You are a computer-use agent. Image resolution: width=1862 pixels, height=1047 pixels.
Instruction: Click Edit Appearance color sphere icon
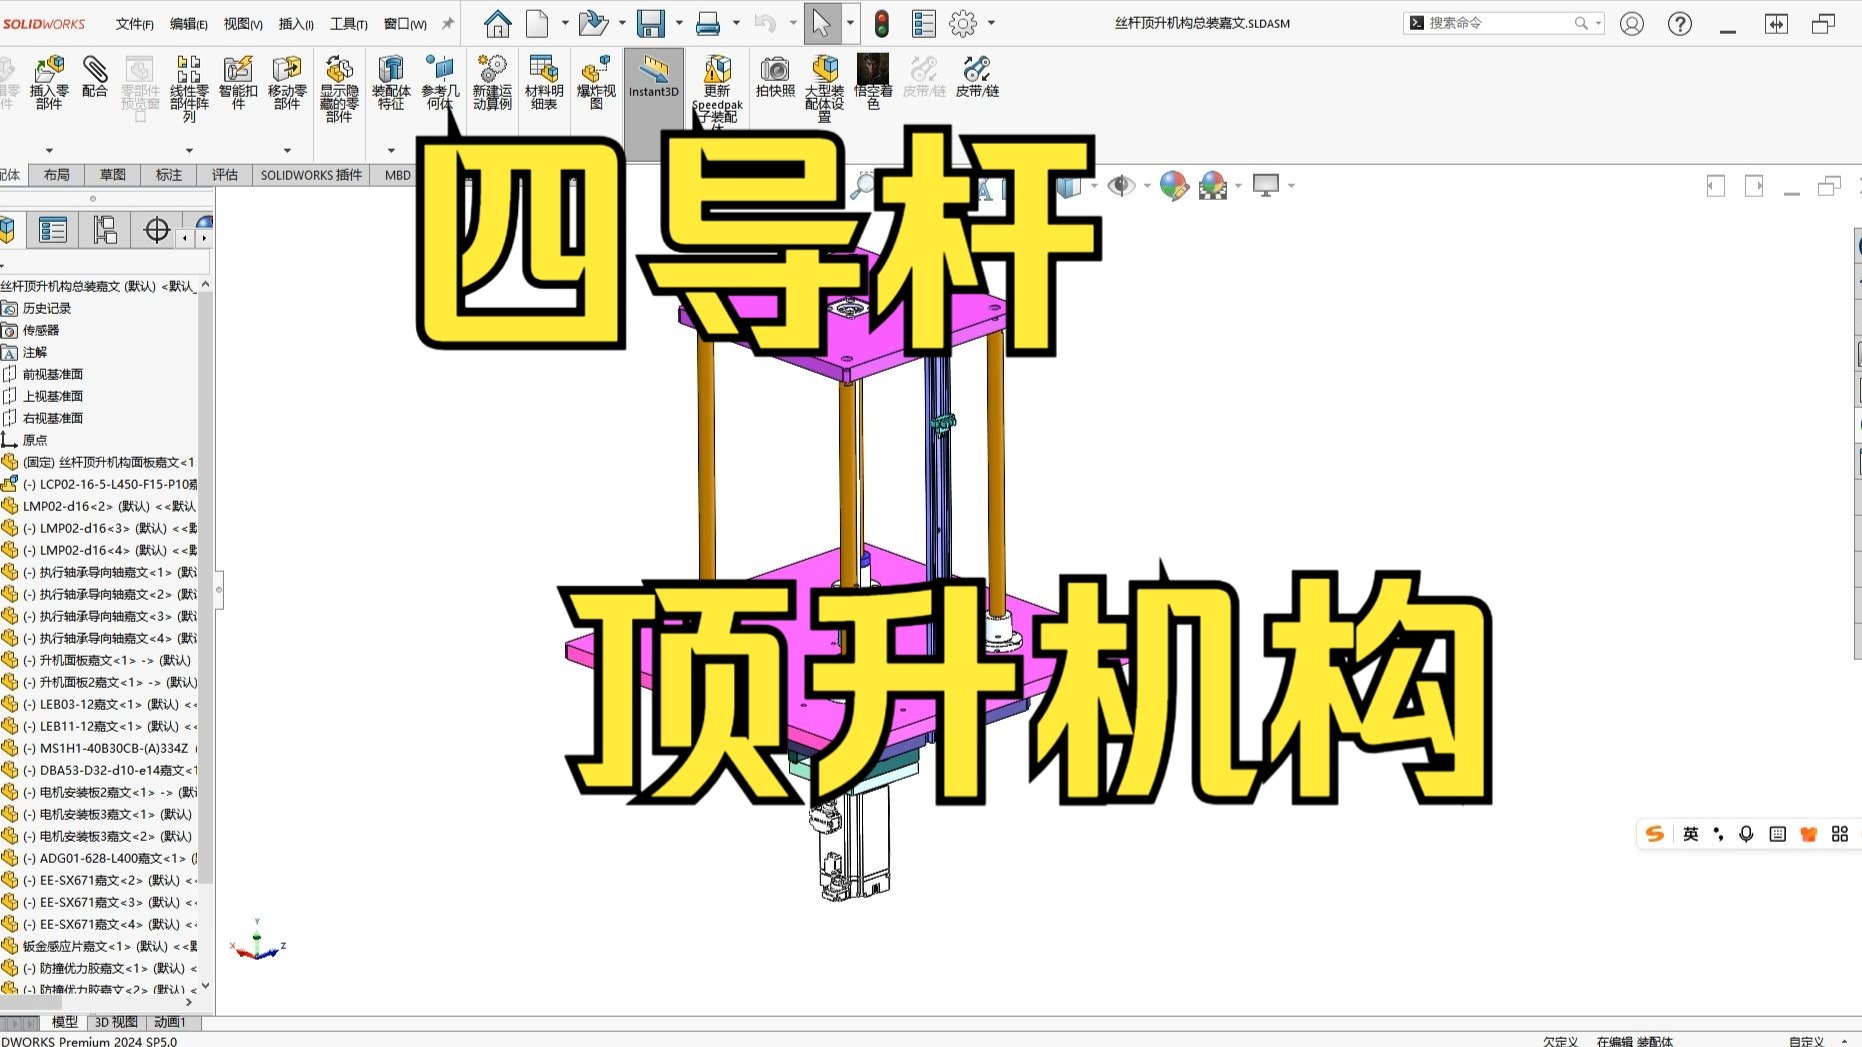1174,185
